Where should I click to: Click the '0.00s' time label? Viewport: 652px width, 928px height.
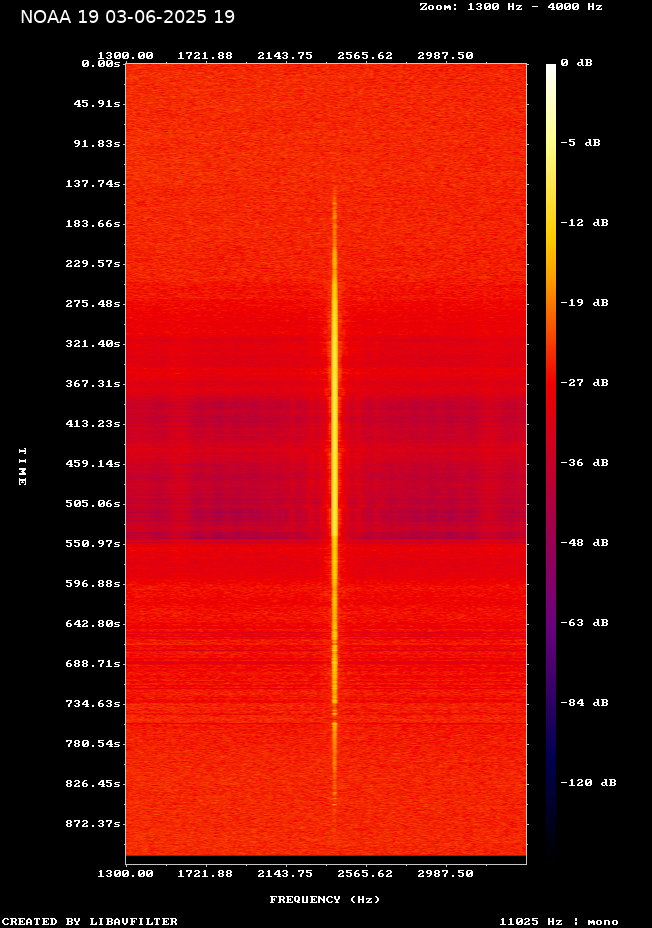click(101, 63)
